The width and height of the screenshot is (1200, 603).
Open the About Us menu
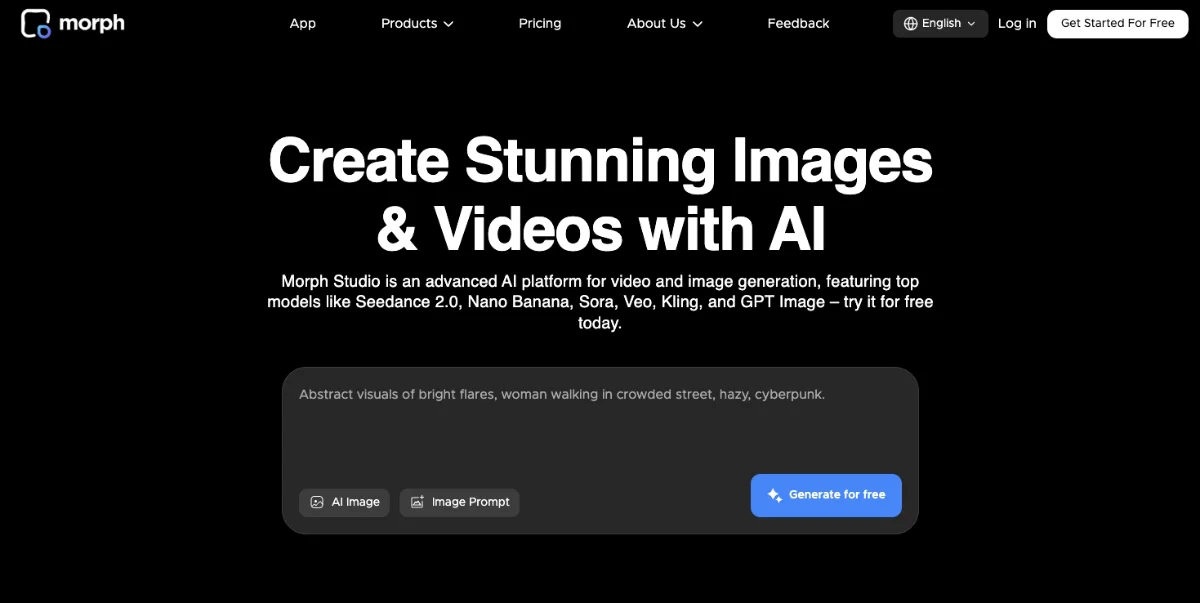coord(665,23)
